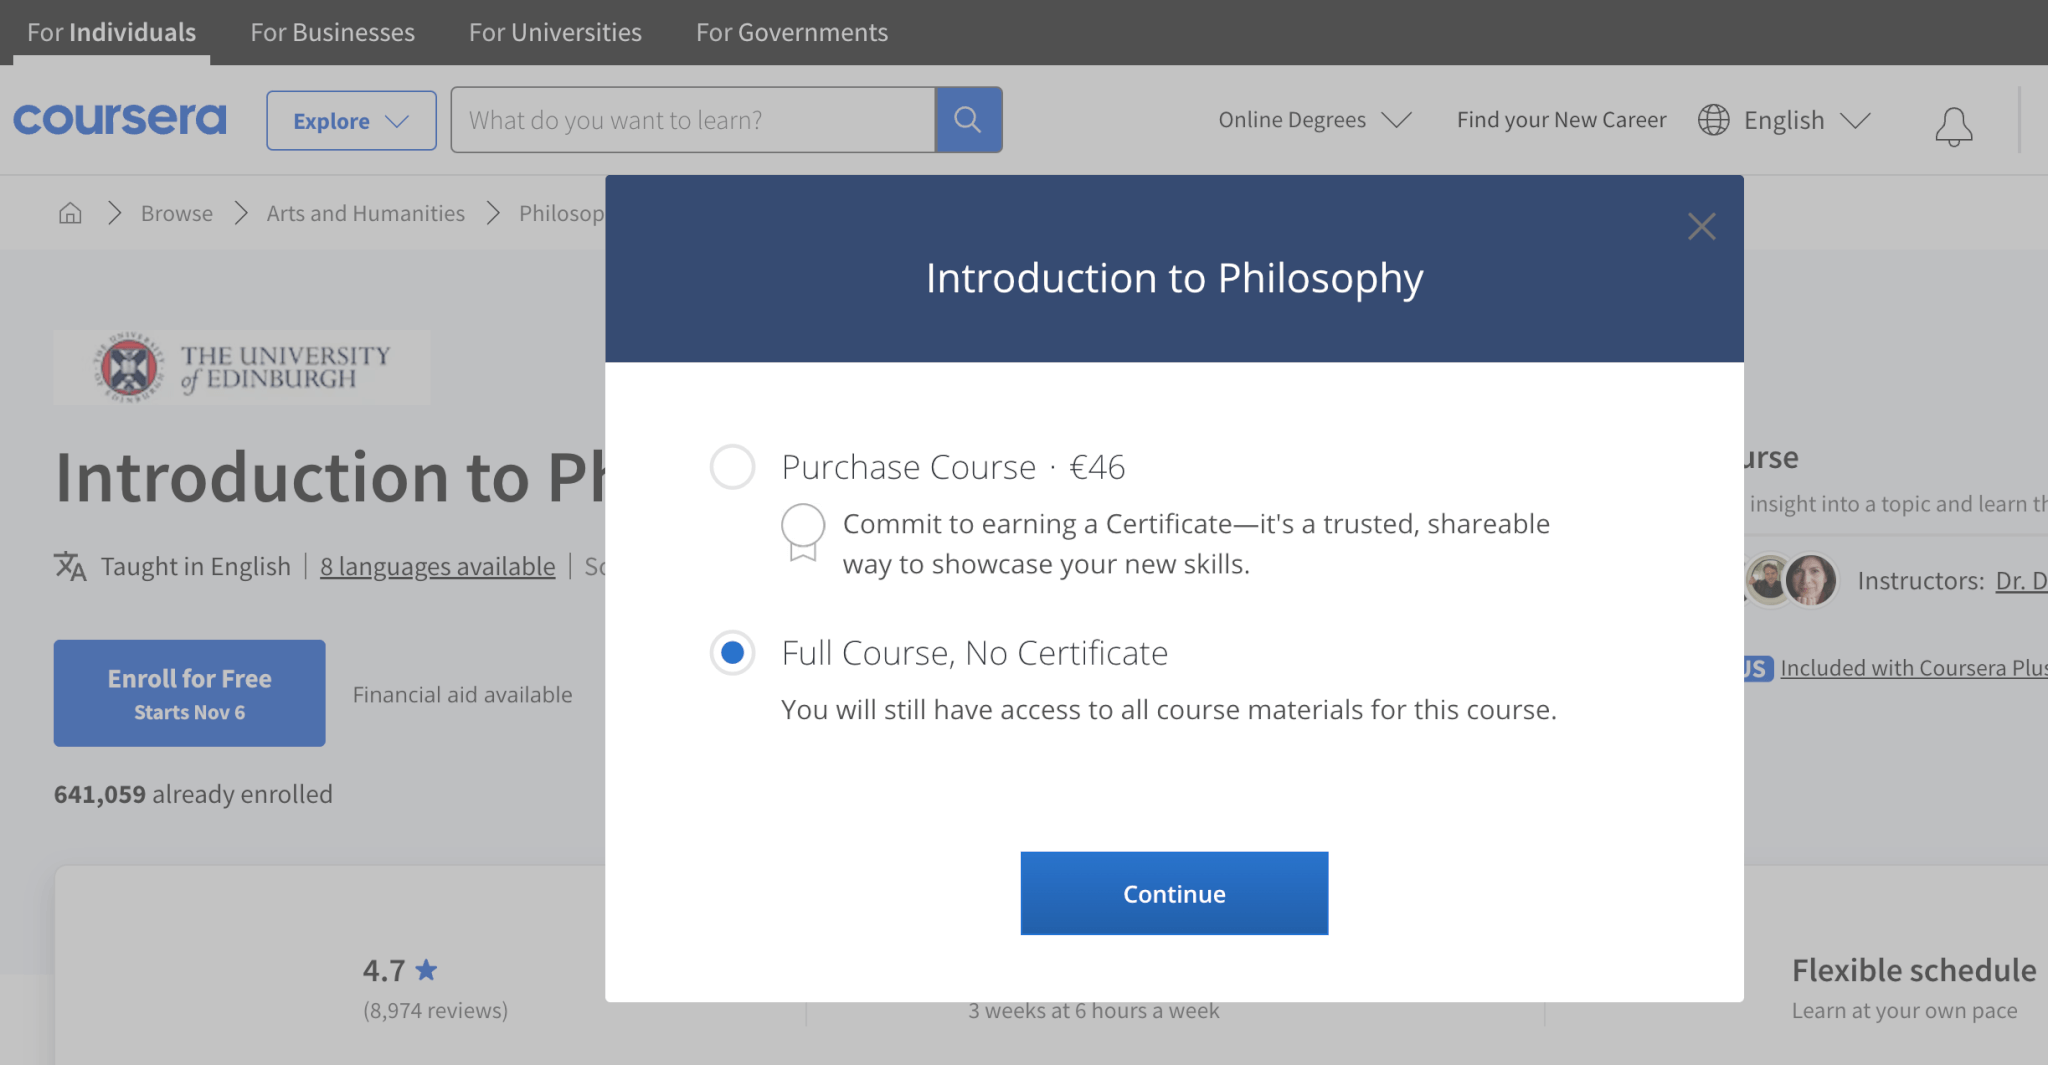This screenshot has height=1065, width=2048.
Task: Switch to the For Universities tab
Action: tap(555, 32)
